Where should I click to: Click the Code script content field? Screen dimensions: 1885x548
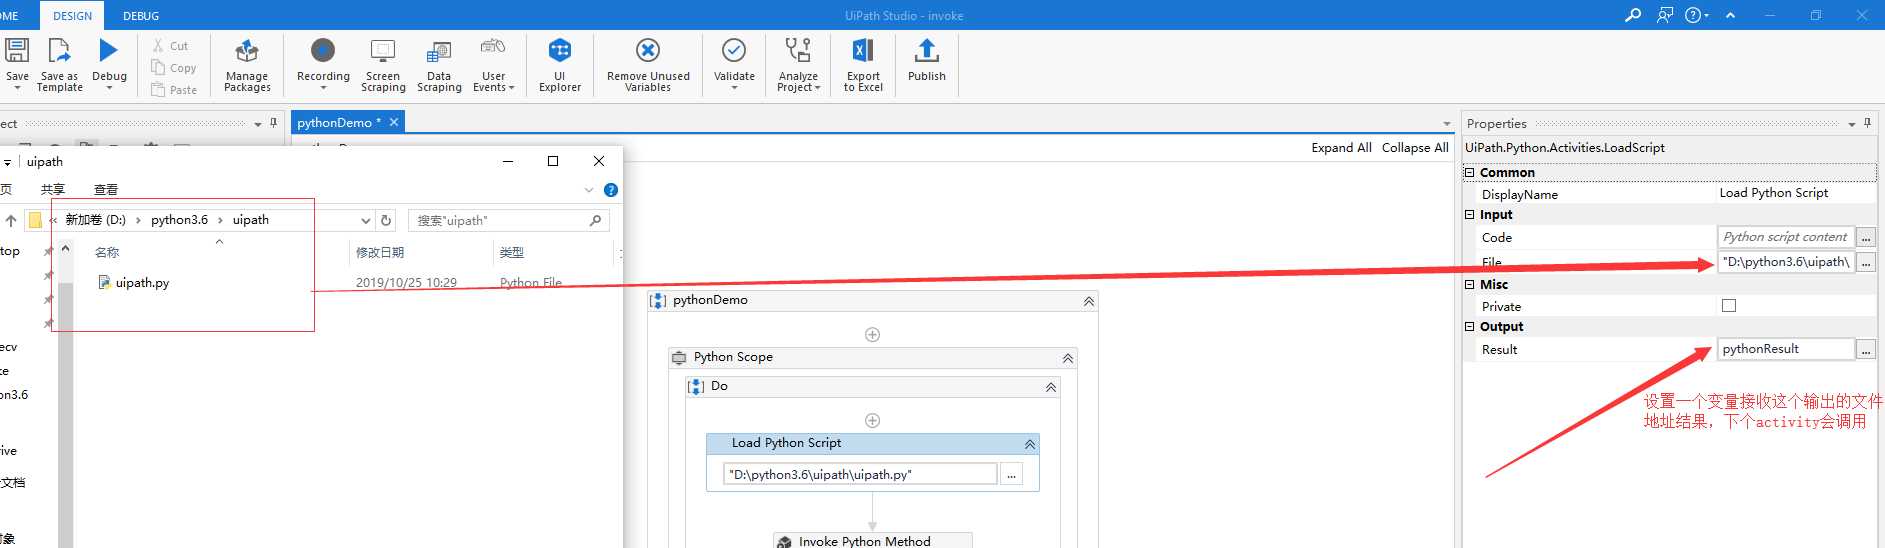pyautogui.click(x=1785, y=237)
